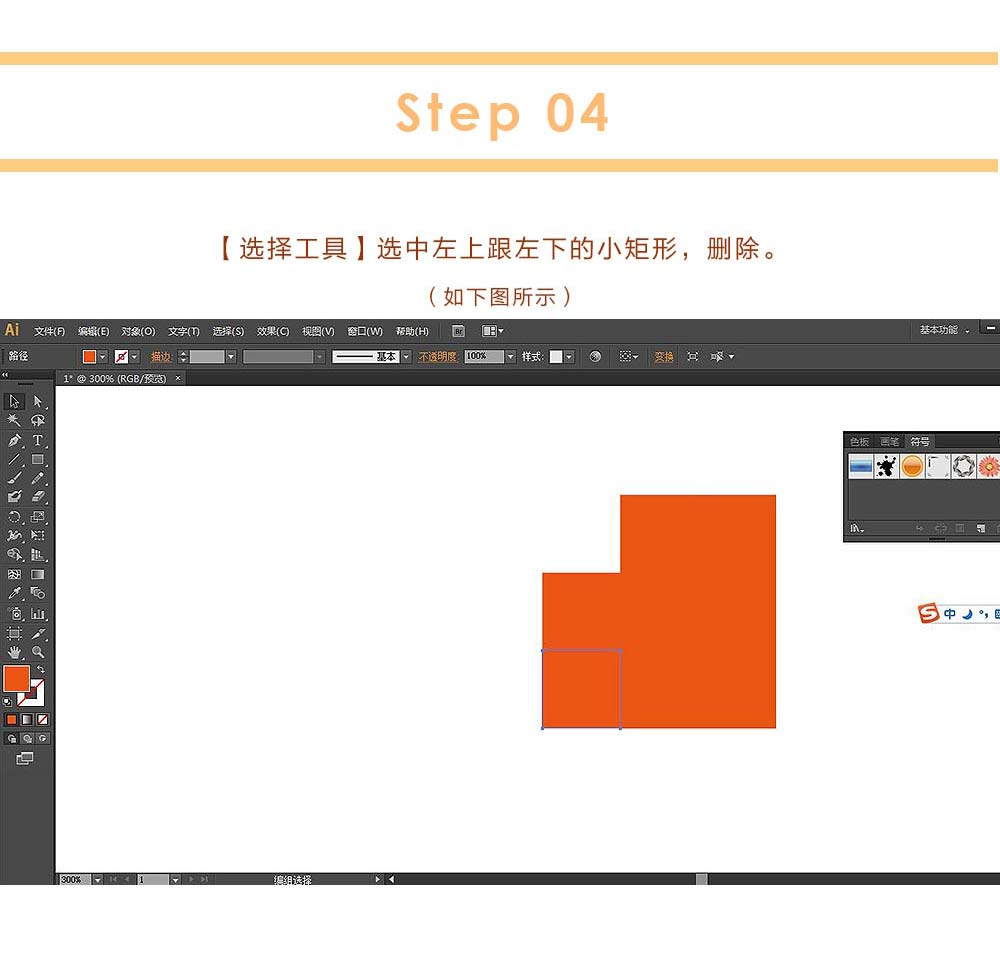Open fill color dropdown in control bar

[x=102, y=357]
